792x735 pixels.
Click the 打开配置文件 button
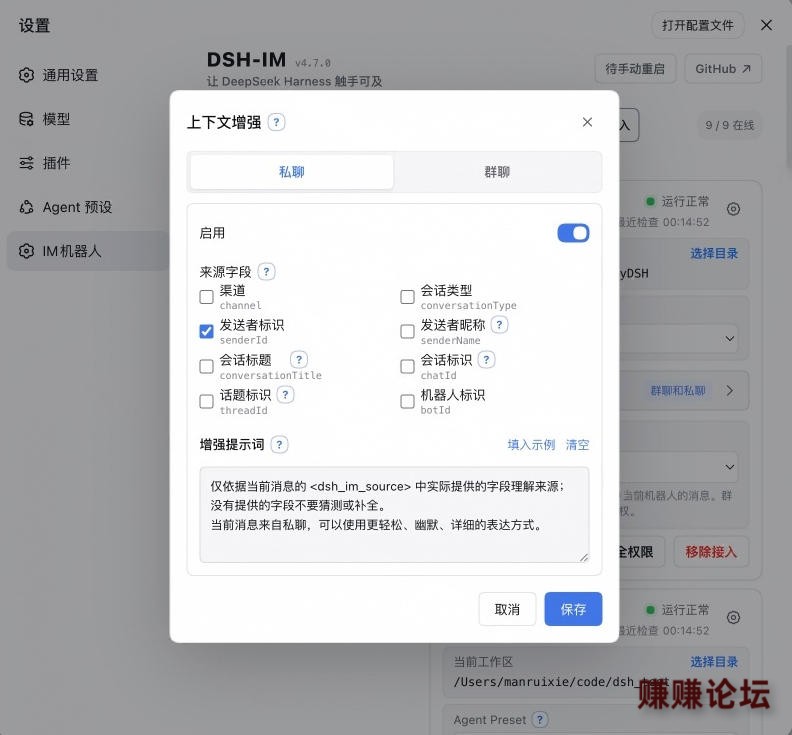point(697,25)
